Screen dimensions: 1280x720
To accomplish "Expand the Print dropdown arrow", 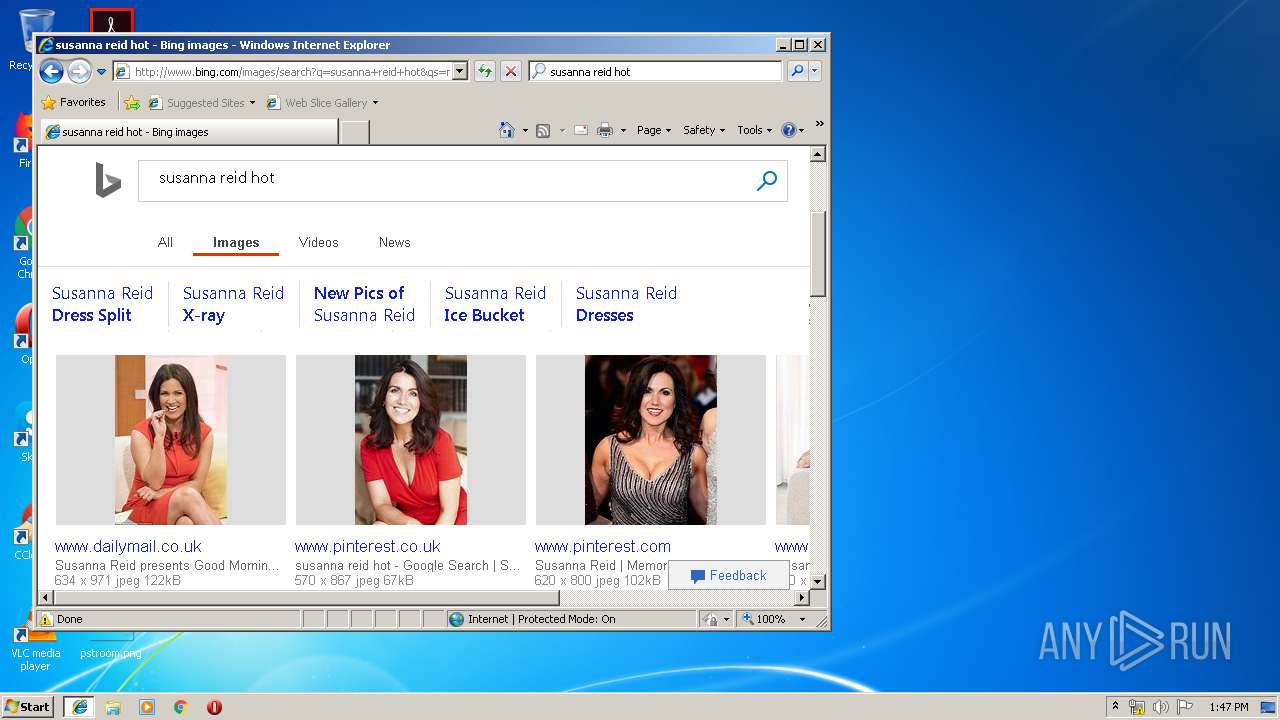I will (623, 130).
